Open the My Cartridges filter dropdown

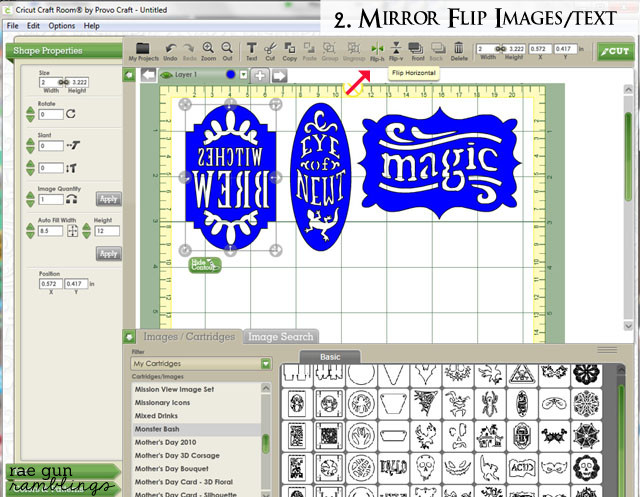[x=266, y=363]
